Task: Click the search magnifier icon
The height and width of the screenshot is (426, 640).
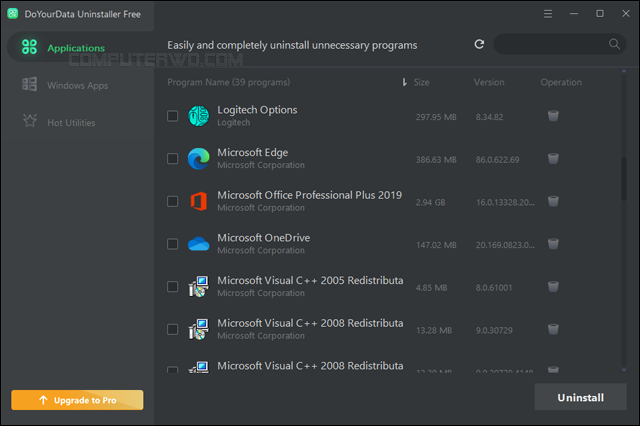Action: pos(614,44)
